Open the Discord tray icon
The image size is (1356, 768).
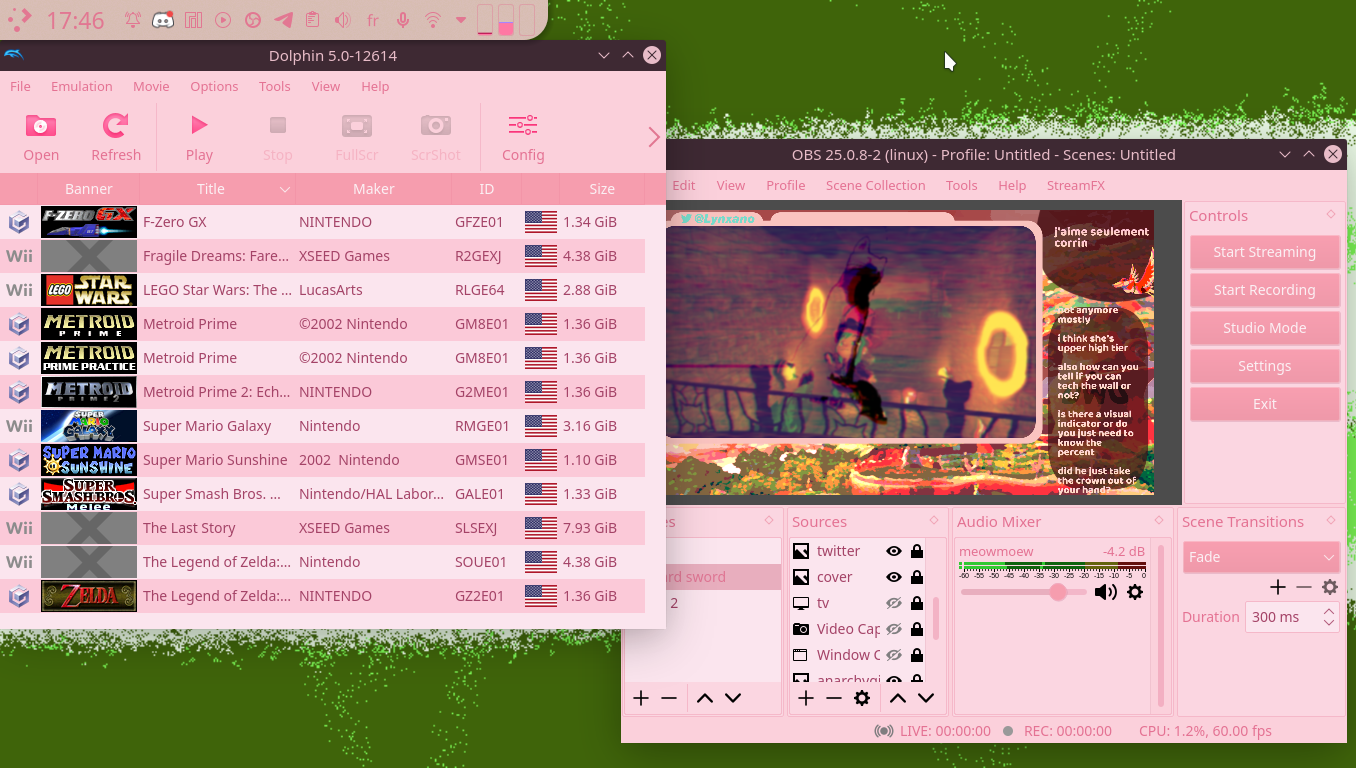tap(162, 20)
